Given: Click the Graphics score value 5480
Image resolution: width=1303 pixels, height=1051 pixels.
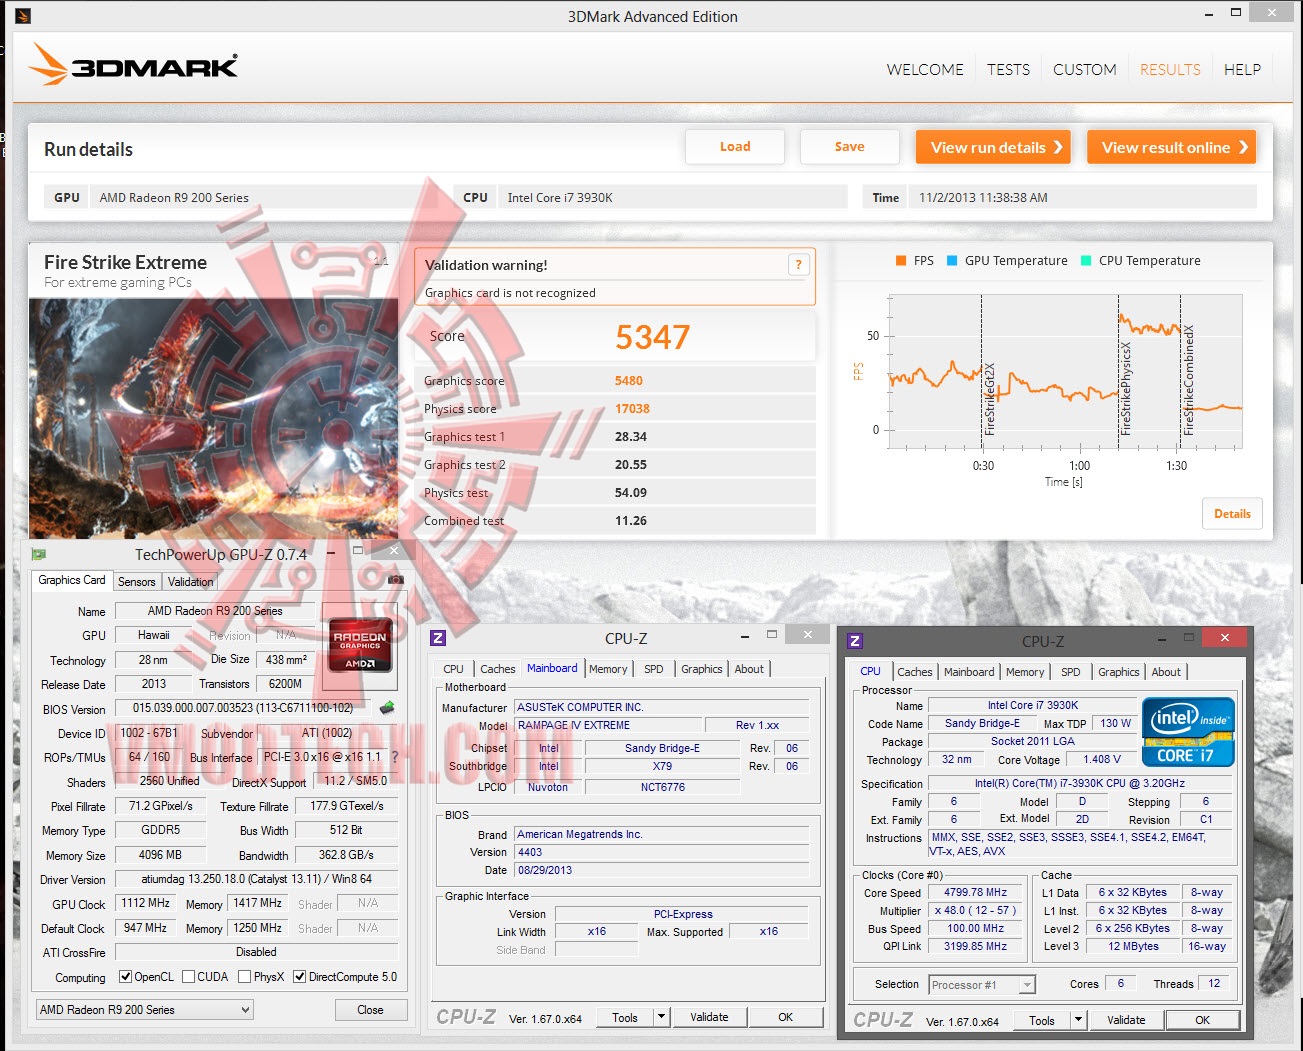Looking at the screenshot, I should point(629,381).
